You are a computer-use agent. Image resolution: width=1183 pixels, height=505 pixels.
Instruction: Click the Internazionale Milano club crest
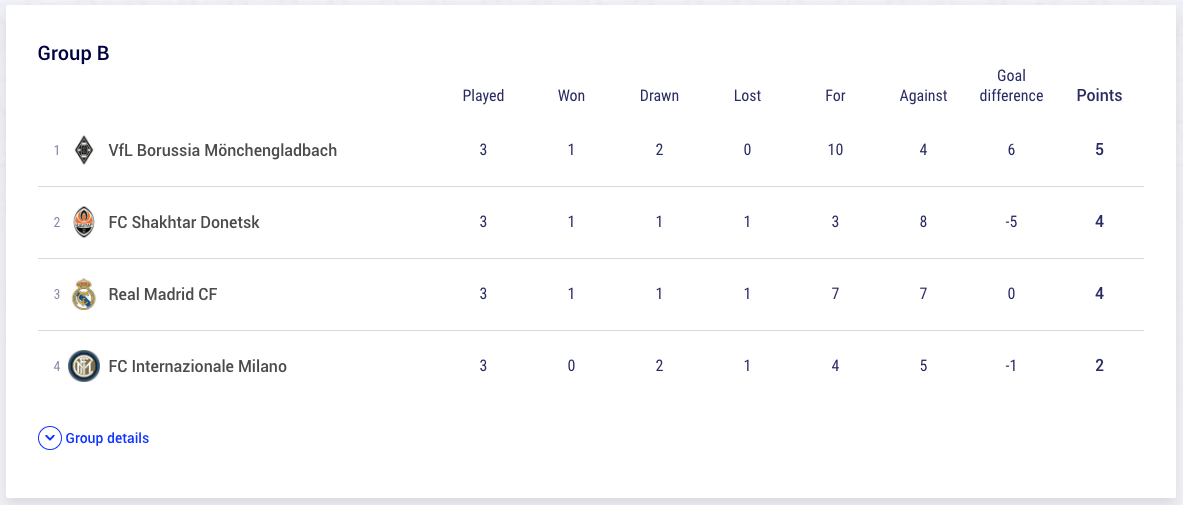tap(83, 367)
